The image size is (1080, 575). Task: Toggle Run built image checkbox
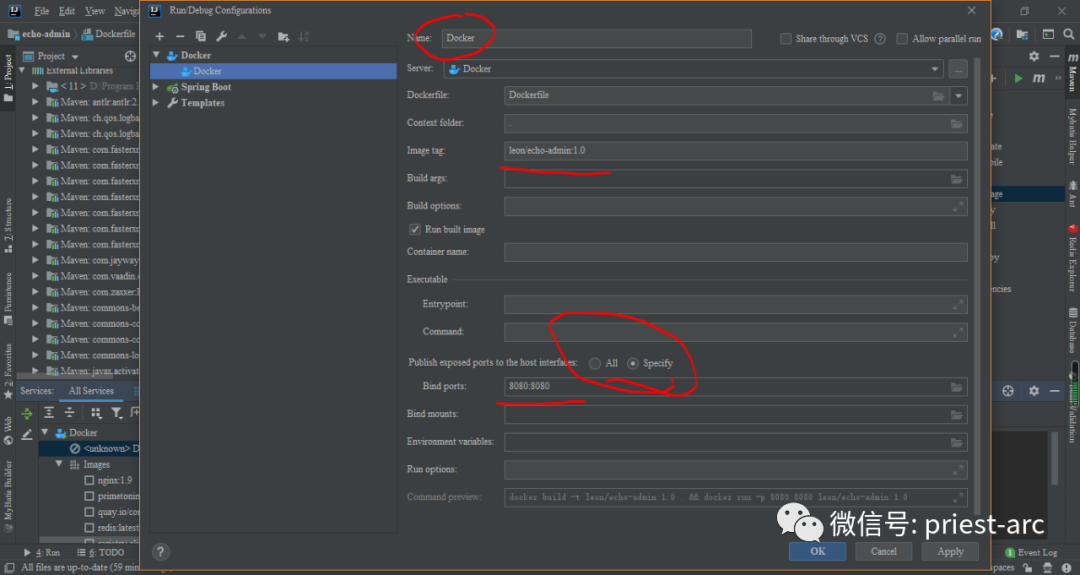[x=415, y=229]
